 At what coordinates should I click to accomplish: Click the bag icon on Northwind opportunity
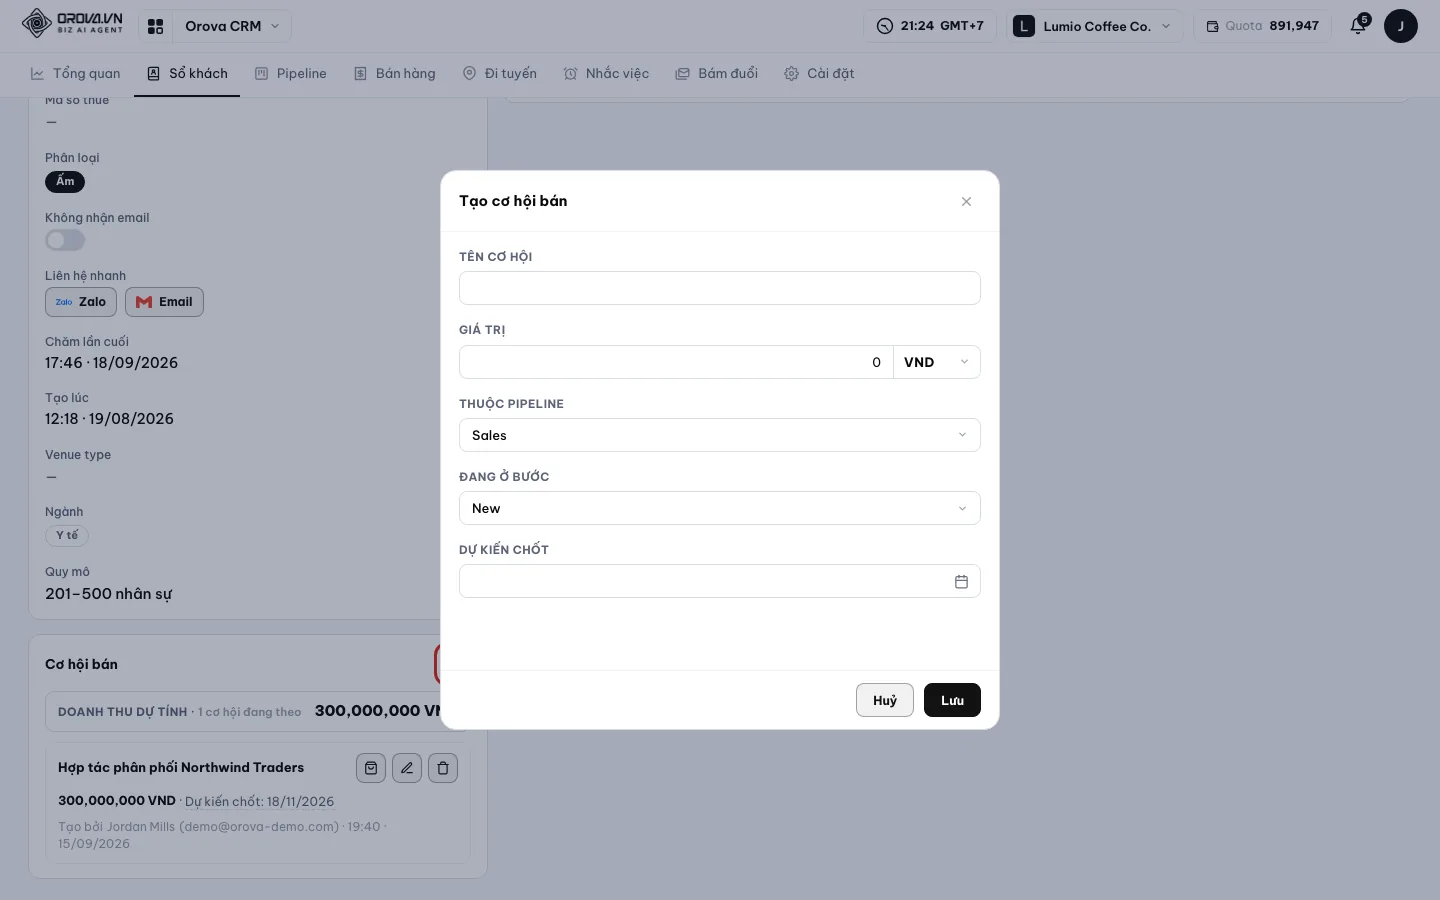[x=371, y=768]
